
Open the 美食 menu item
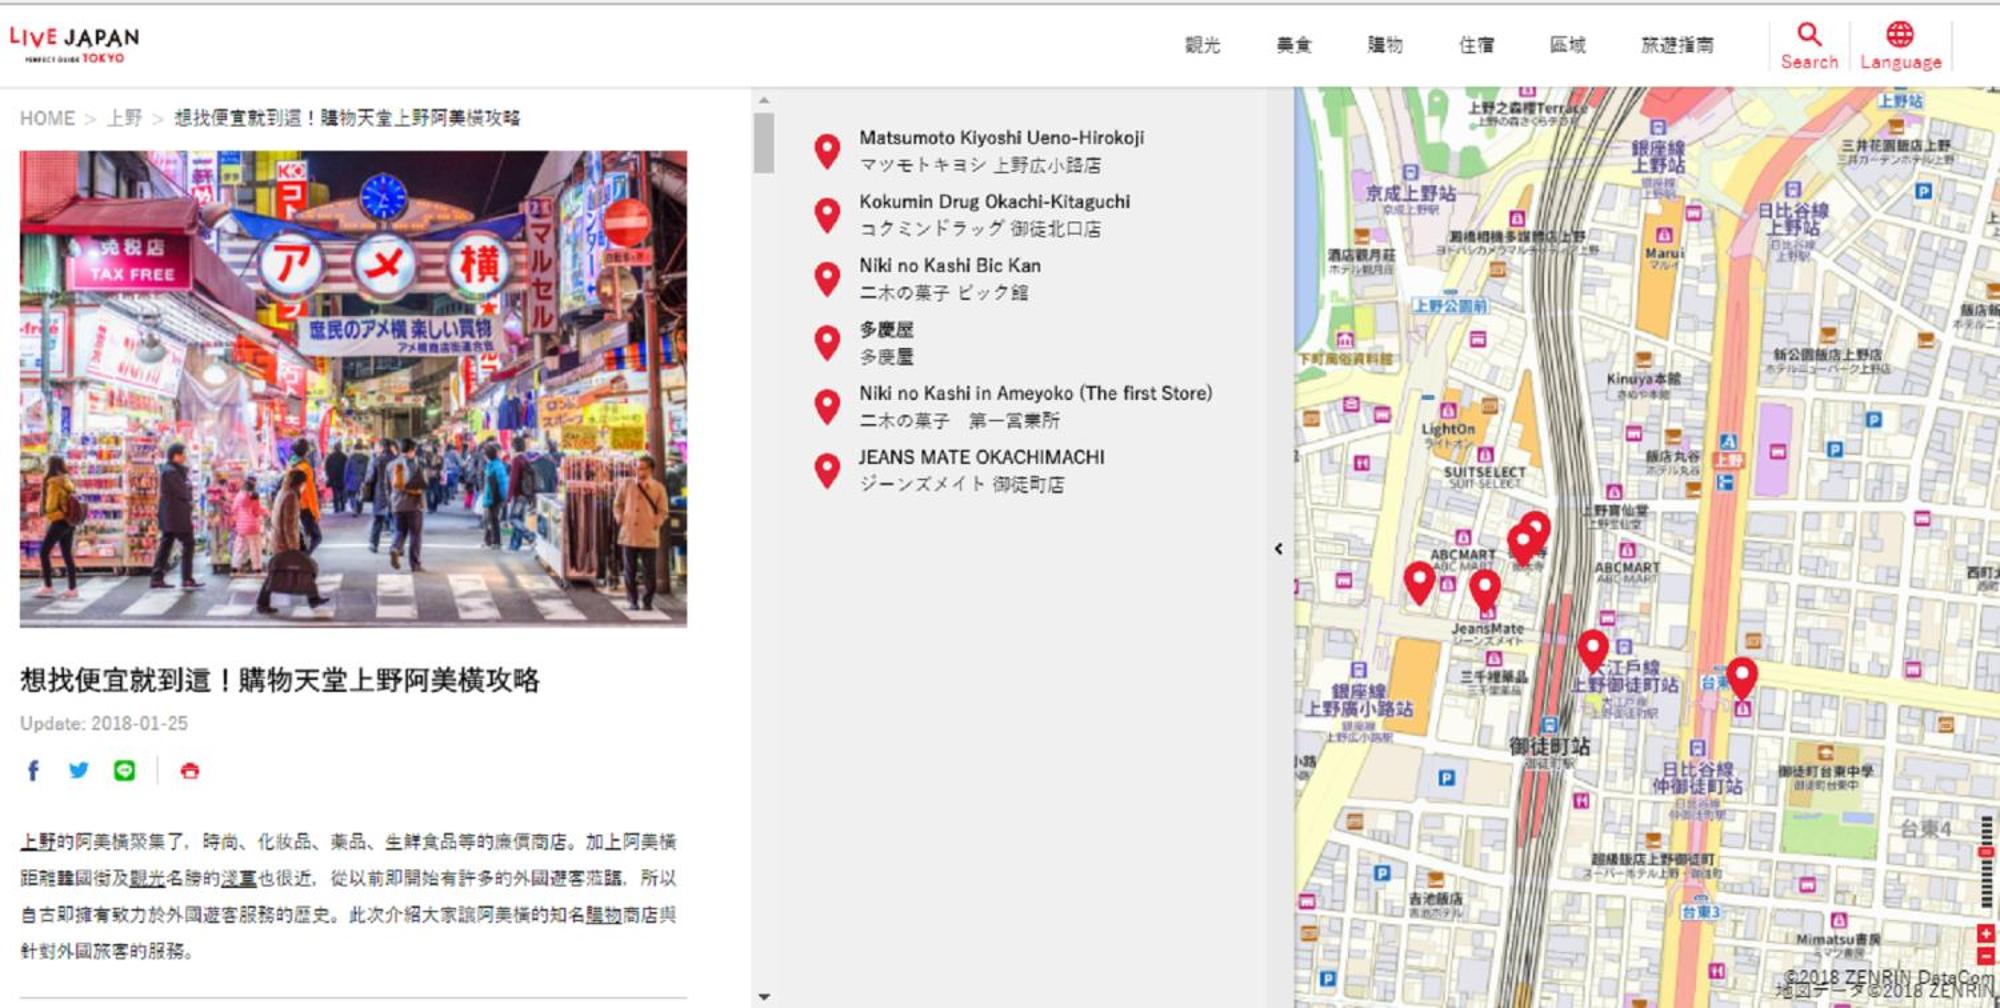1294,45
